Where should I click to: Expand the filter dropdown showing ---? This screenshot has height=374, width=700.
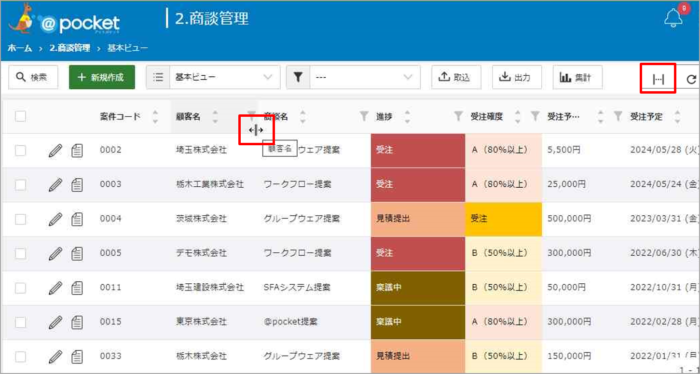click(353, 77)
